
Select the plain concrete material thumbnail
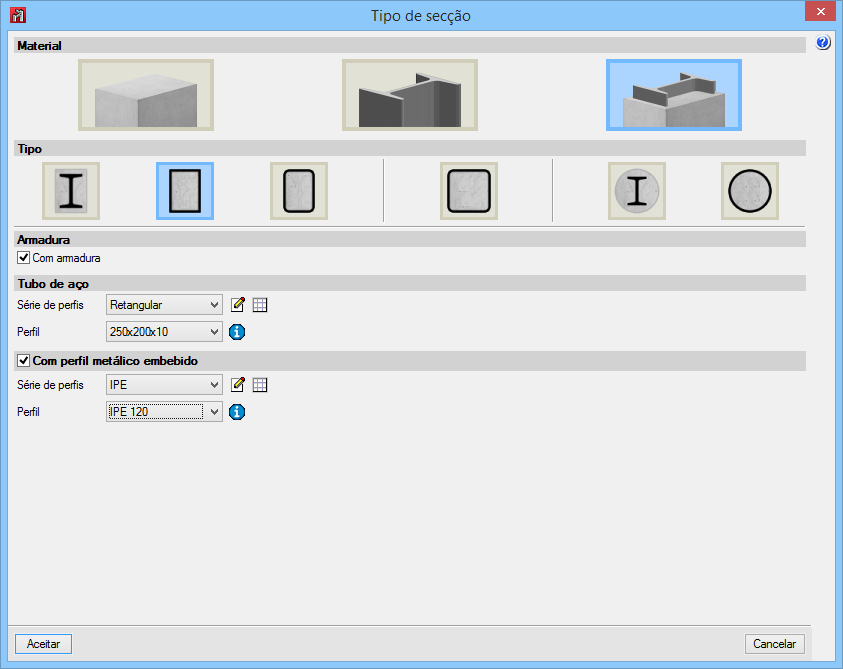point(146,95)
